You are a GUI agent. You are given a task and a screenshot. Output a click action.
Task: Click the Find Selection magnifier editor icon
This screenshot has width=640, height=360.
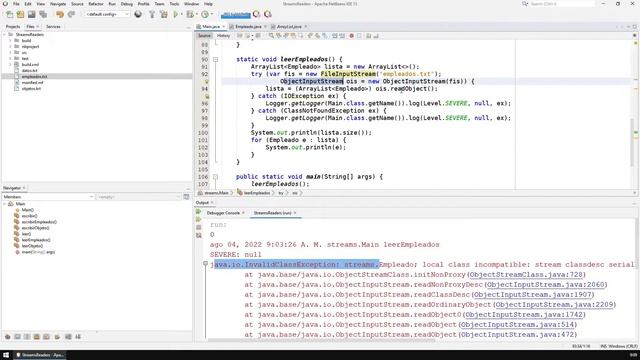(x=271, y=36)
